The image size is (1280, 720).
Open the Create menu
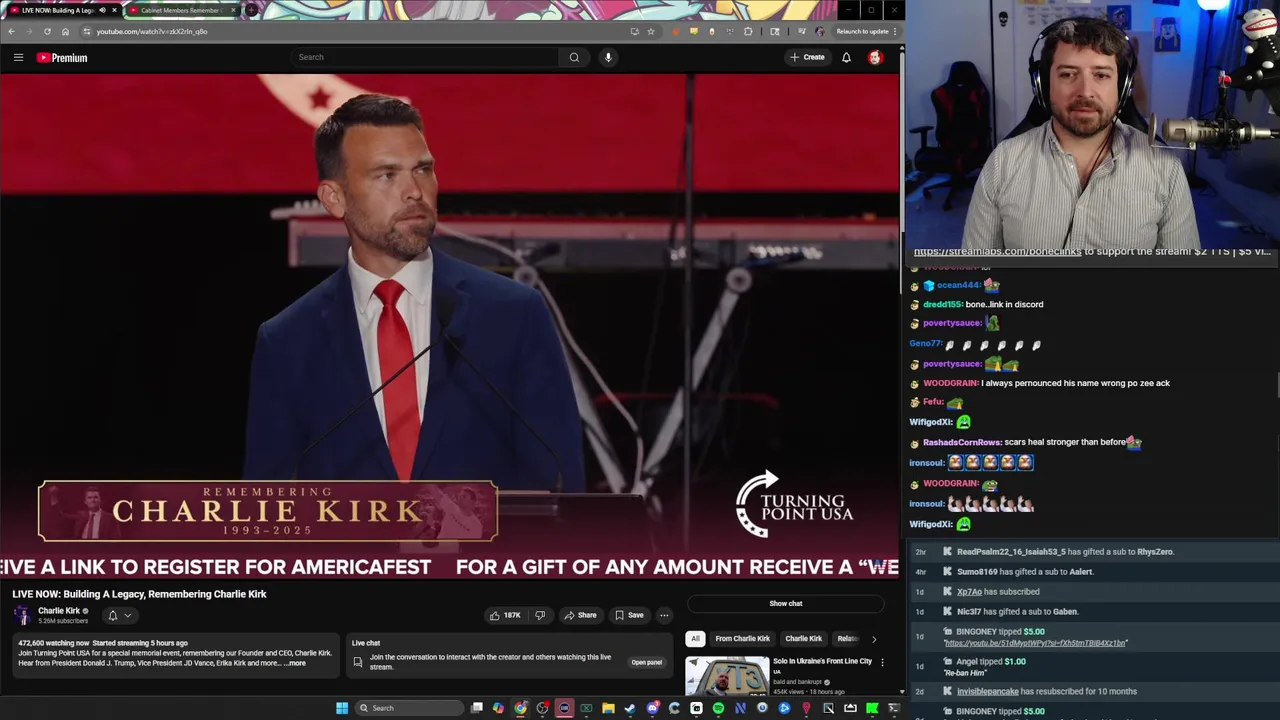click(807, 57)
